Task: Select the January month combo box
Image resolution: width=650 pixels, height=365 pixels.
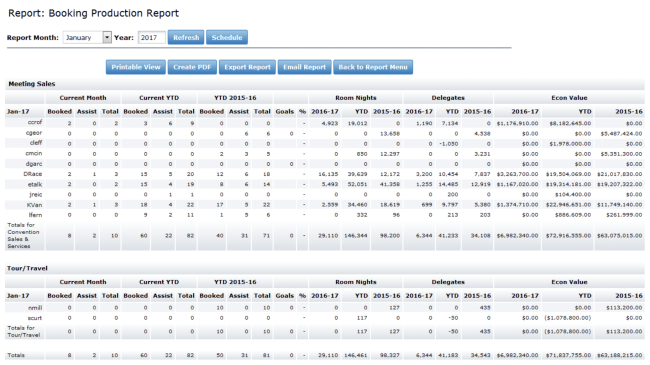Action: tap(87, 37)
